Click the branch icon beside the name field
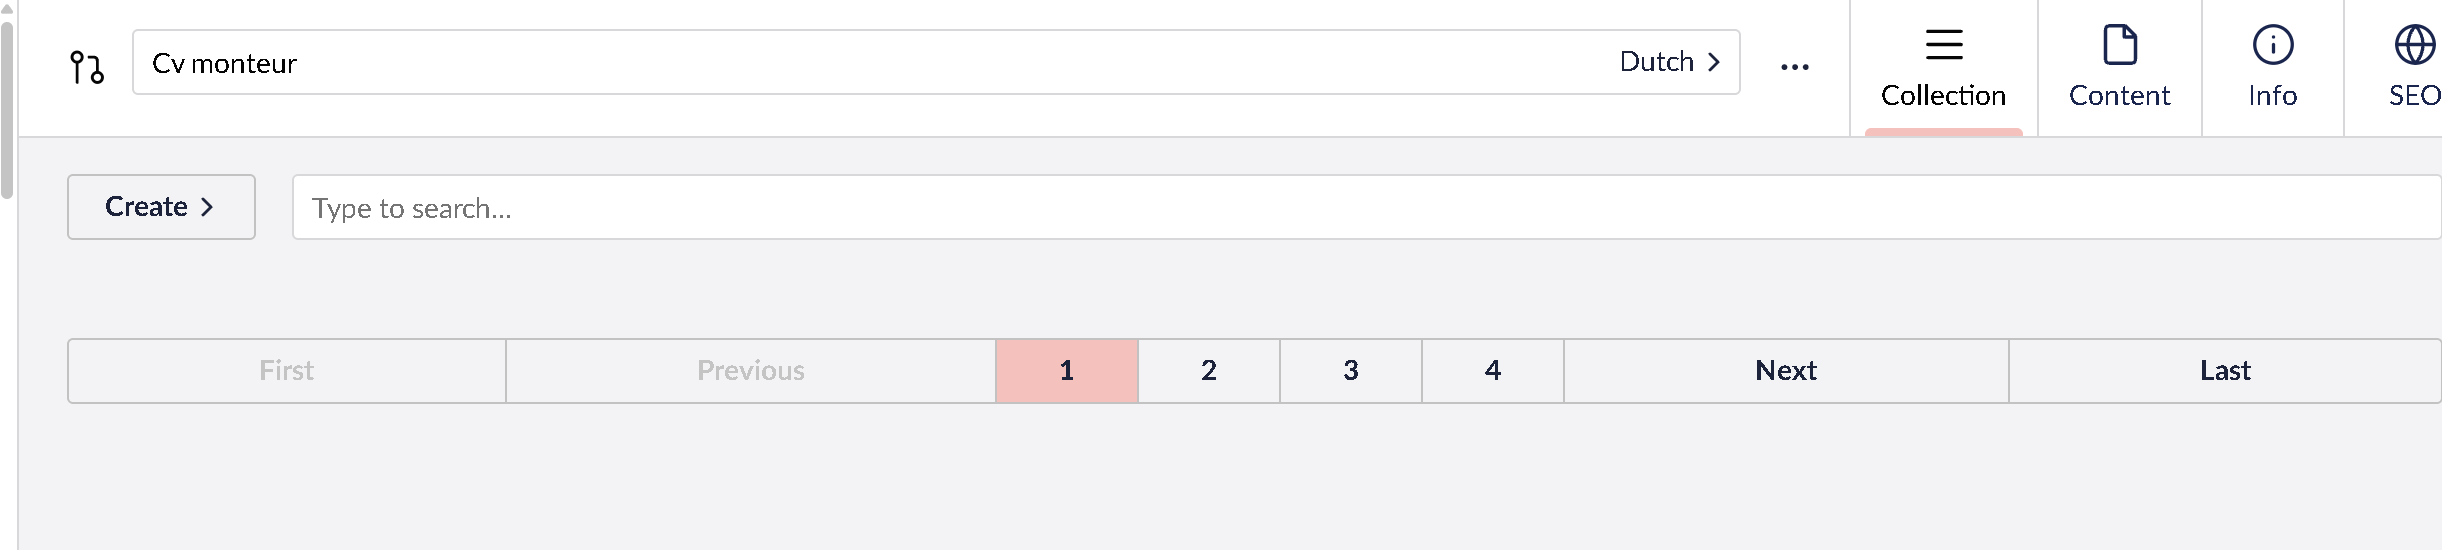This screenshot has width=2442, height=550. (x=87, y=67)
